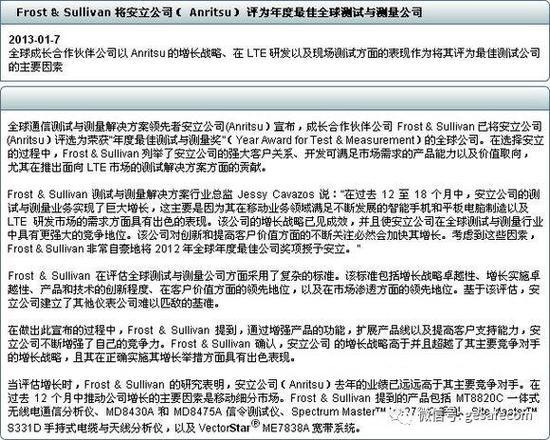550x440 pixels.
Task: Click "Year Award for Test & Measurement" text
Action: (x=326, y=140)
